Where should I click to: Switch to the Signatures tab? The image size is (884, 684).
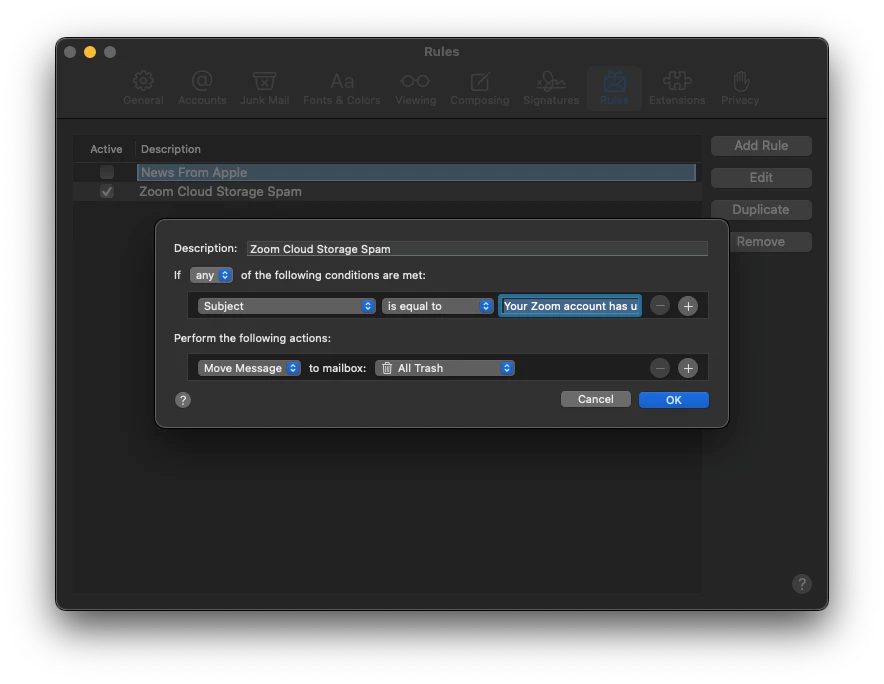click(551, 88)
